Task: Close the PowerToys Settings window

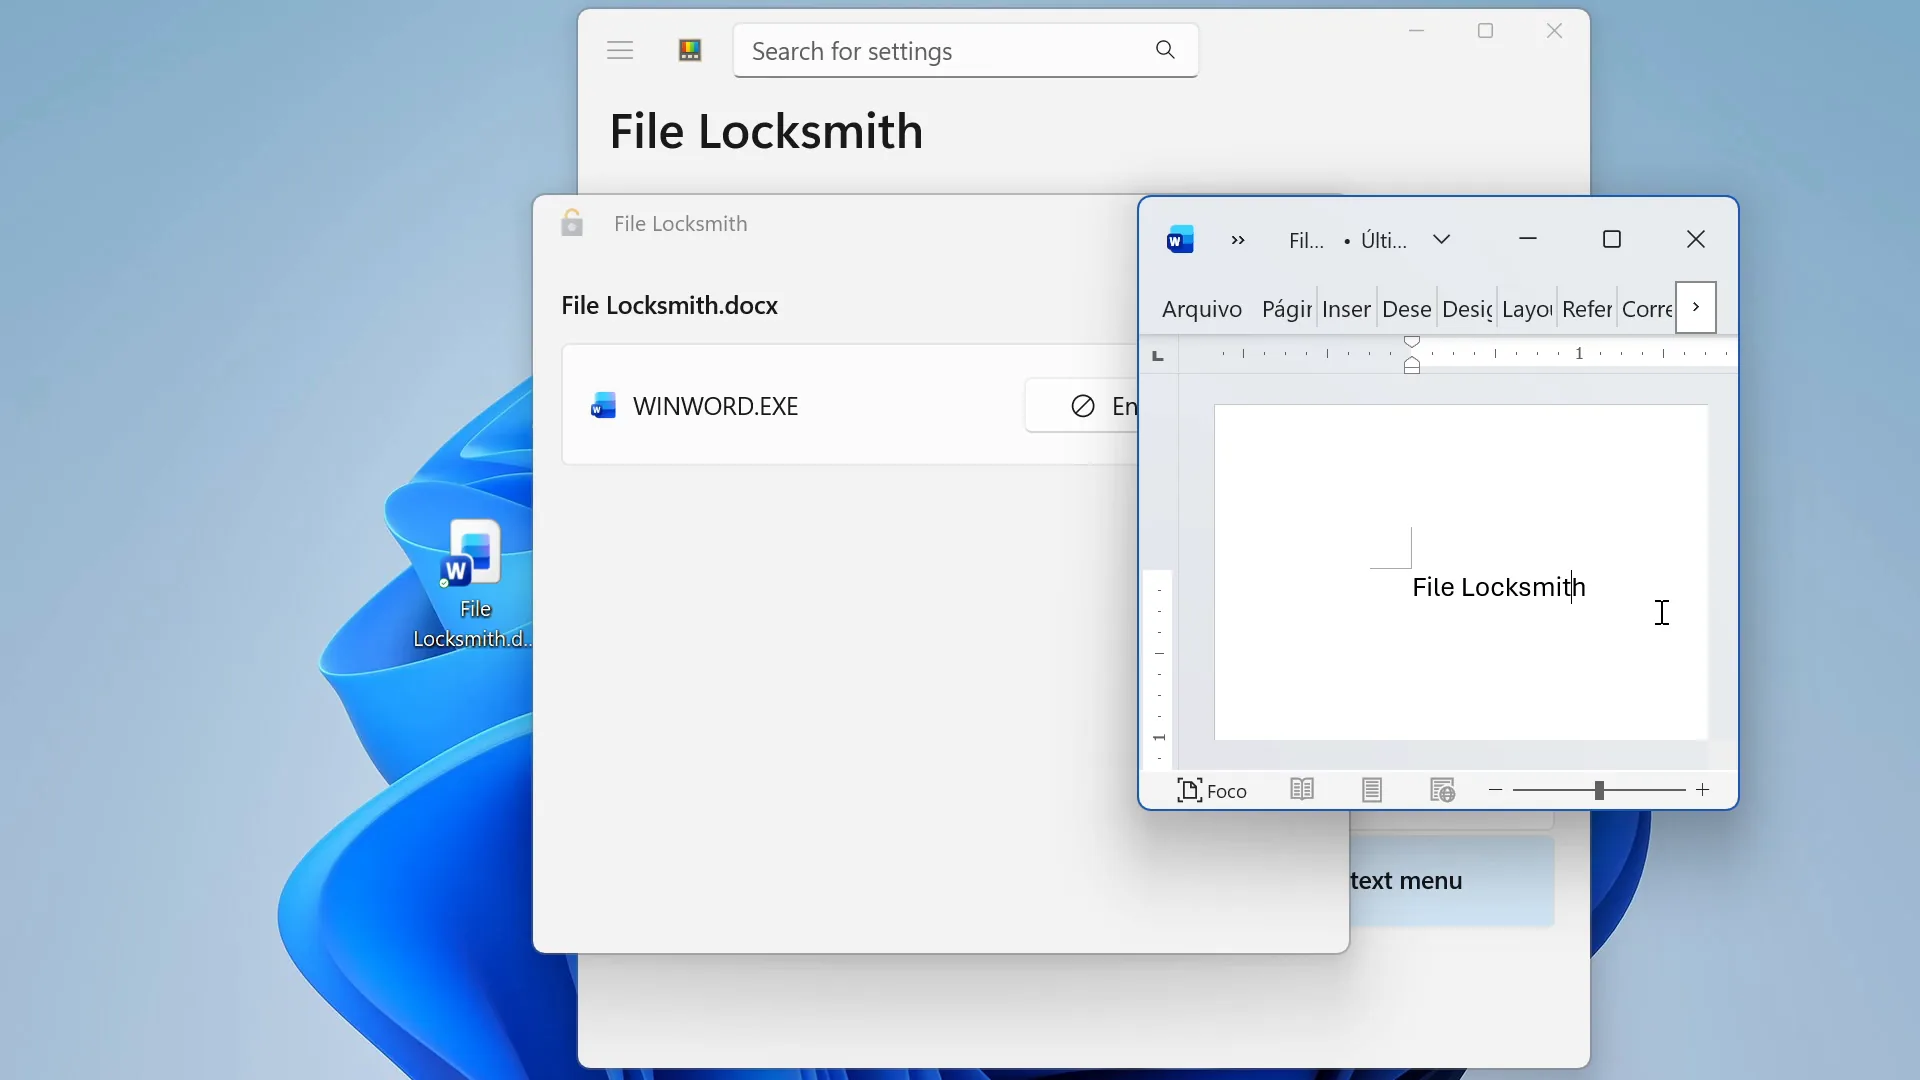Action: tap(1554, 31)
